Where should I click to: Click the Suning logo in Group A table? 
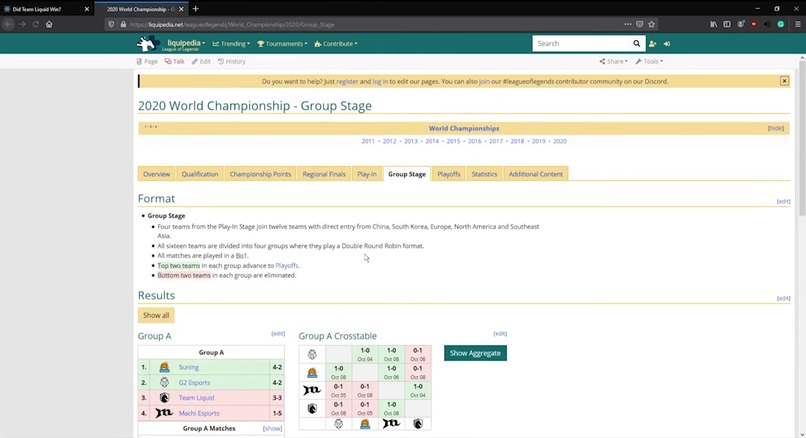click(164, 367)
